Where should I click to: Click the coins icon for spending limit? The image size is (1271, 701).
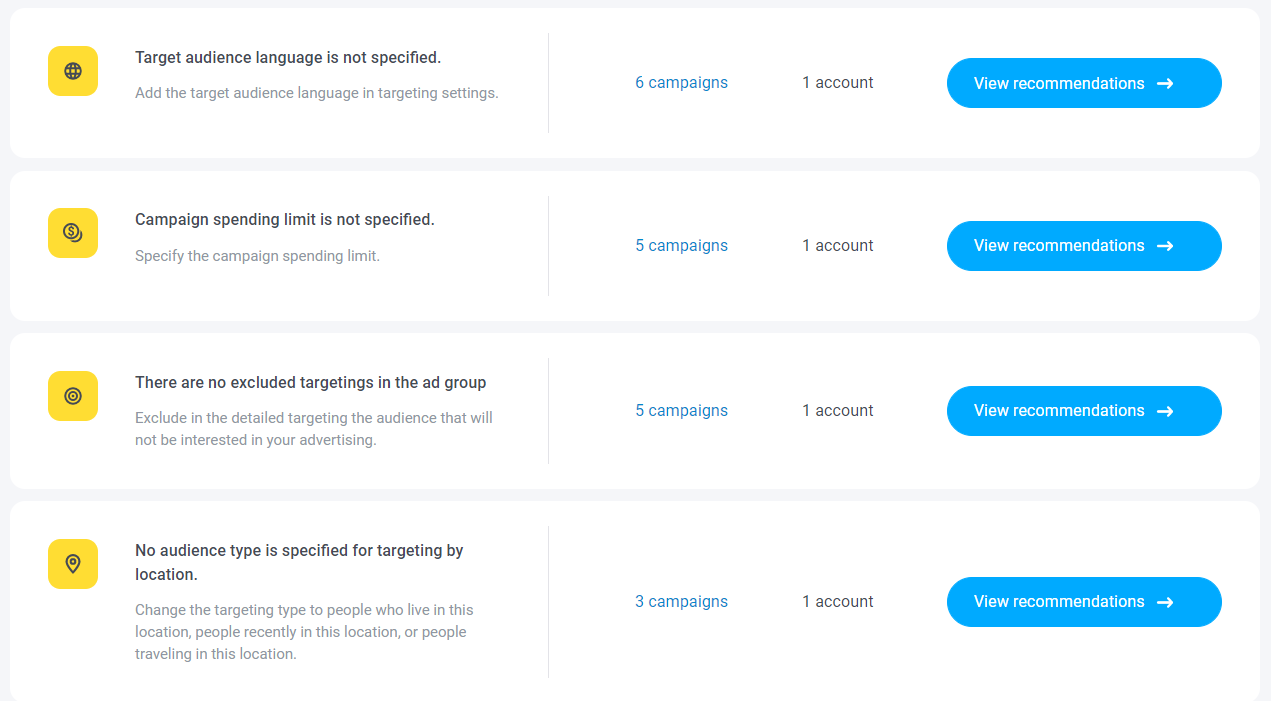pyautogui.click(x=73, y=233)
